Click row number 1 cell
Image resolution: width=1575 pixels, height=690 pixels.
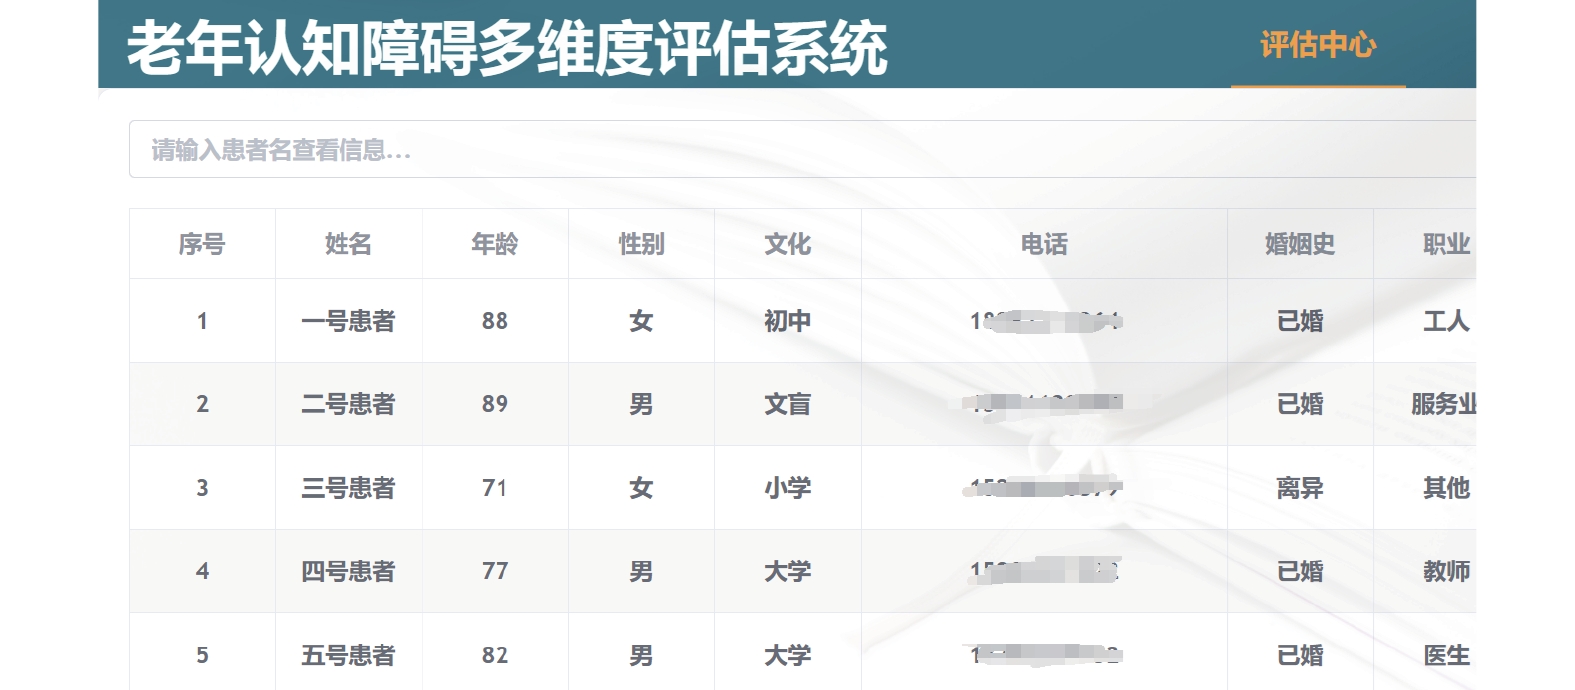pyautogui.click(x=202, y=321)
